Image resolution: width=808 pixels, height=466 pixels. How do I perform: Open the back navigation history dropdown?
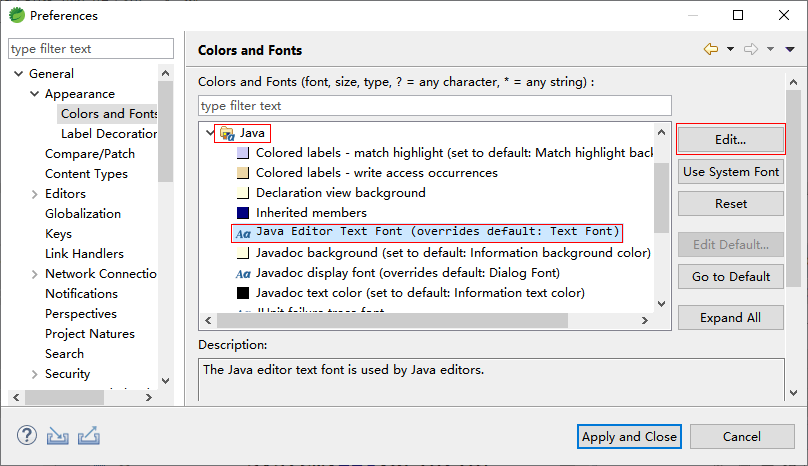click(730, 50)
